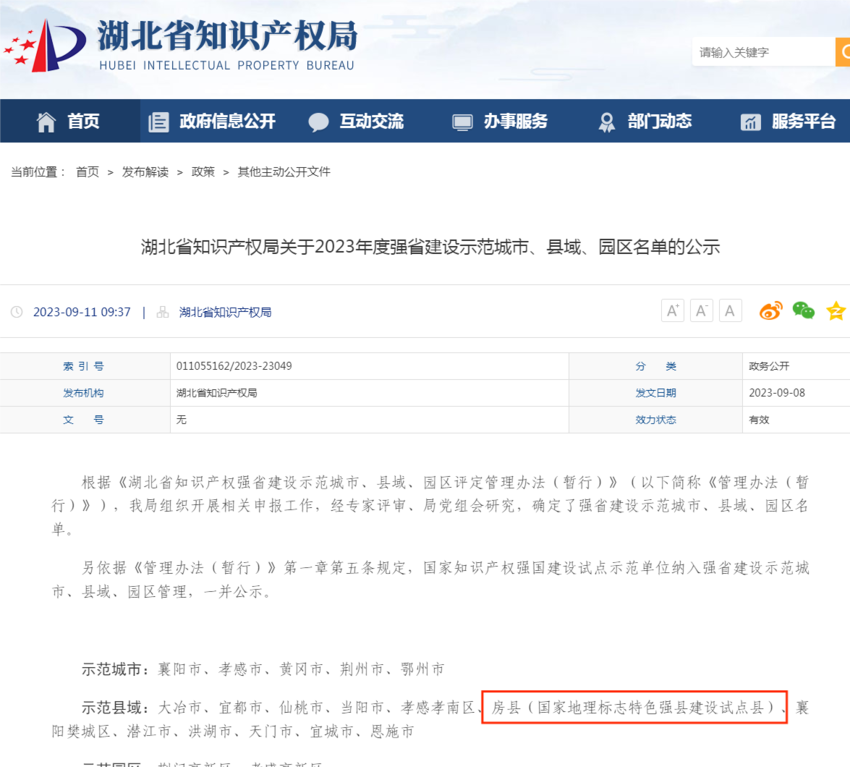This screenshot has width=850, height=767.
Task: Click the chart icon beside 服务平台
Action: pos(751,123)
